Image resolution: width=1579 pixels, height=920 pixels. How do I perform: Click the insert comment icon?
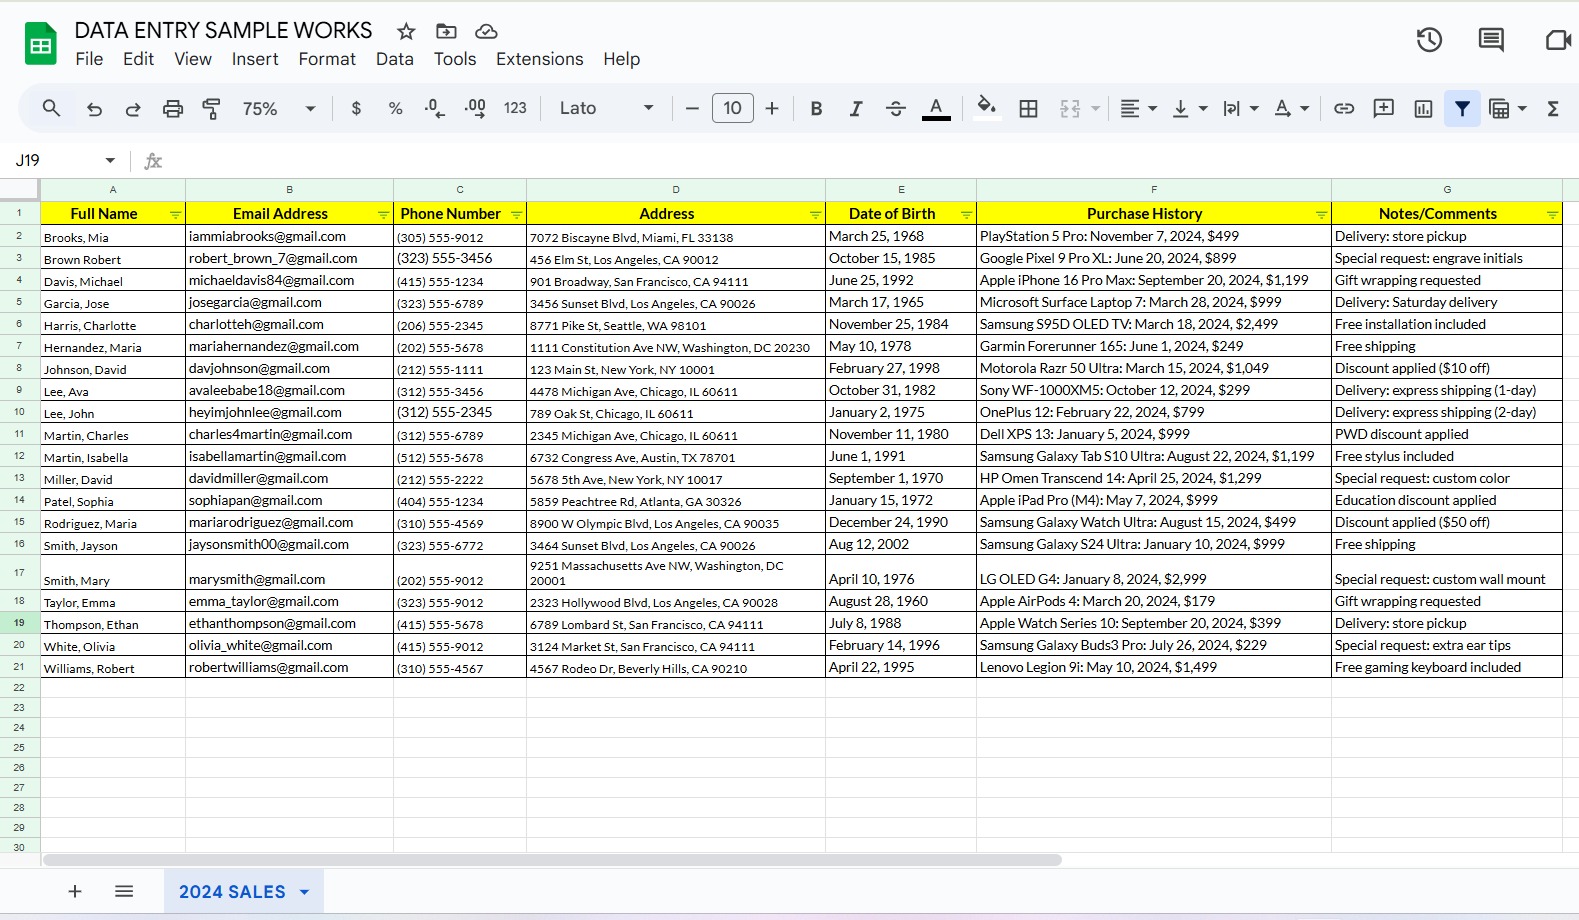[1384, 108]
